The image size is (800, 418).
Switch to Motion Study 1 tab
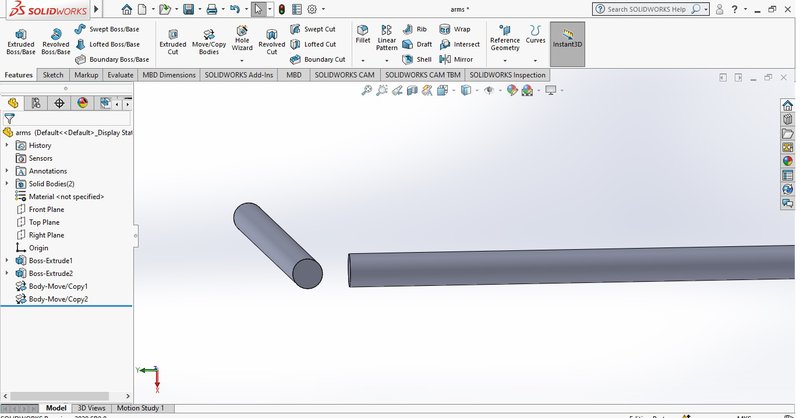coord(141,408)
